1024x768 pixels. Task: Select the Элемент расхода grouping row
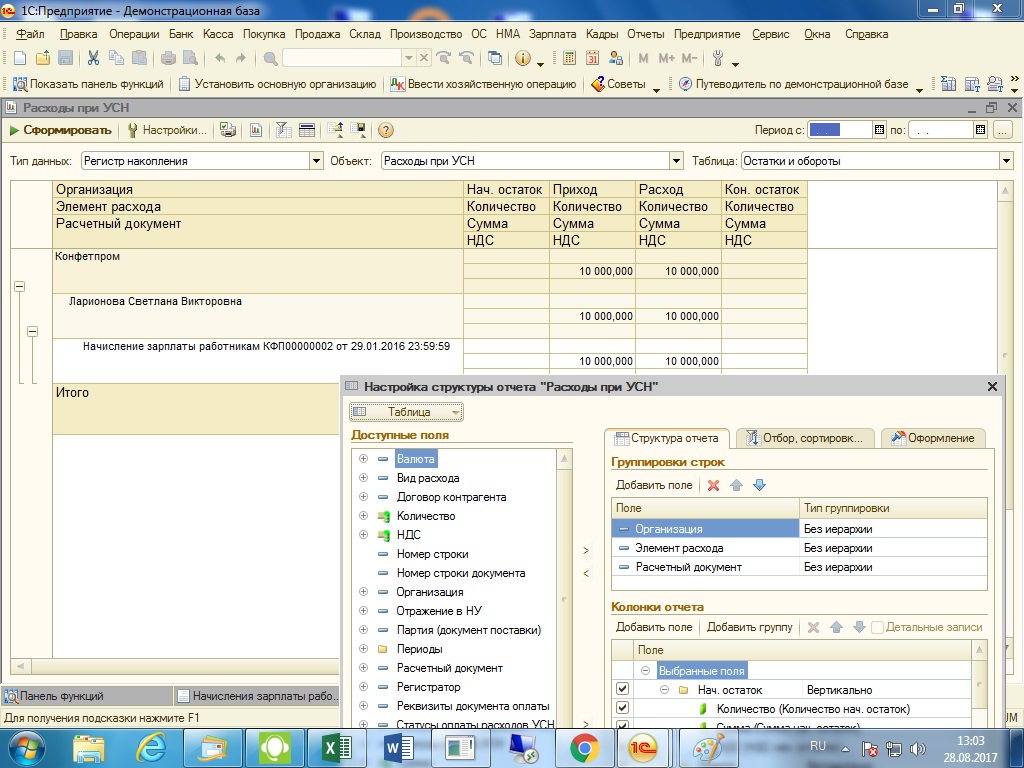coord(680,548)
